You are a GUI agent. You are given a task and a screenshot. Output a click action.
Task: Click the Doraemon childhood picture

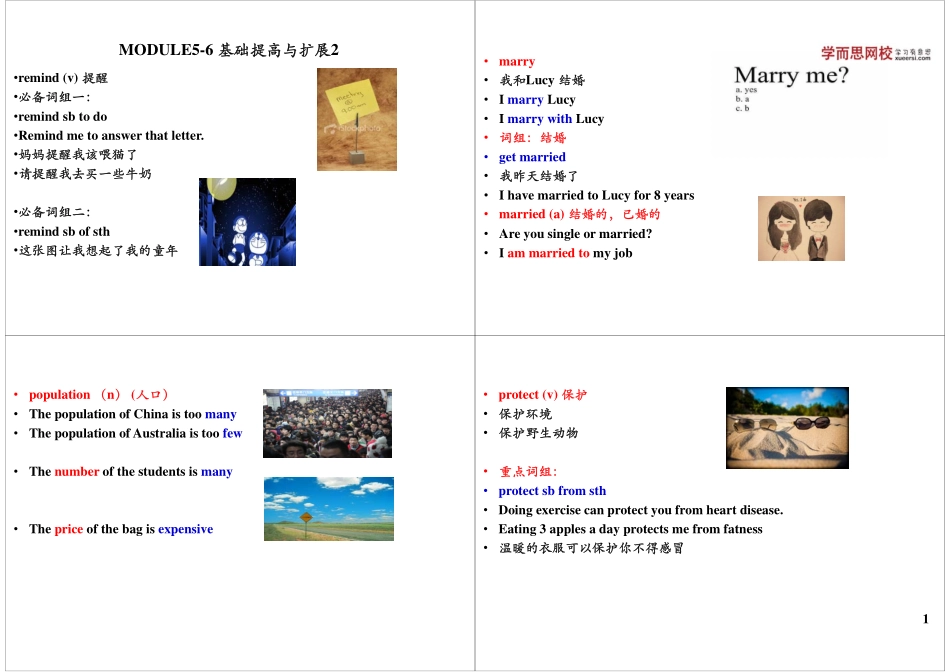click(249, 221)
